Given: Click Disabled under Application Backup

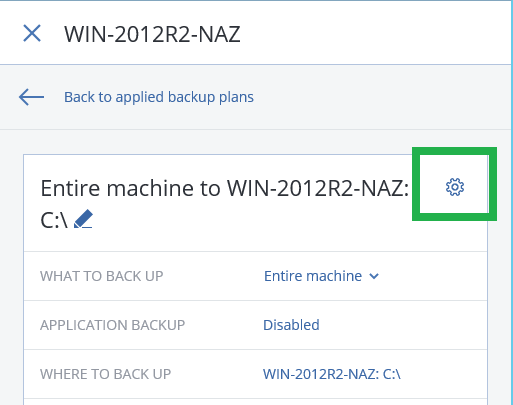Looking at the screenshot, I should [x=291, y=325].
